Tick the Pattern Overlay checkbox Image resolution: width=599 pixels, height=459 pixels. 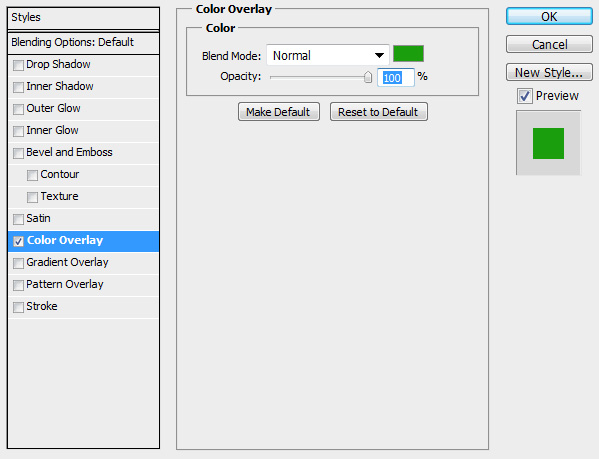click(18, 286)
